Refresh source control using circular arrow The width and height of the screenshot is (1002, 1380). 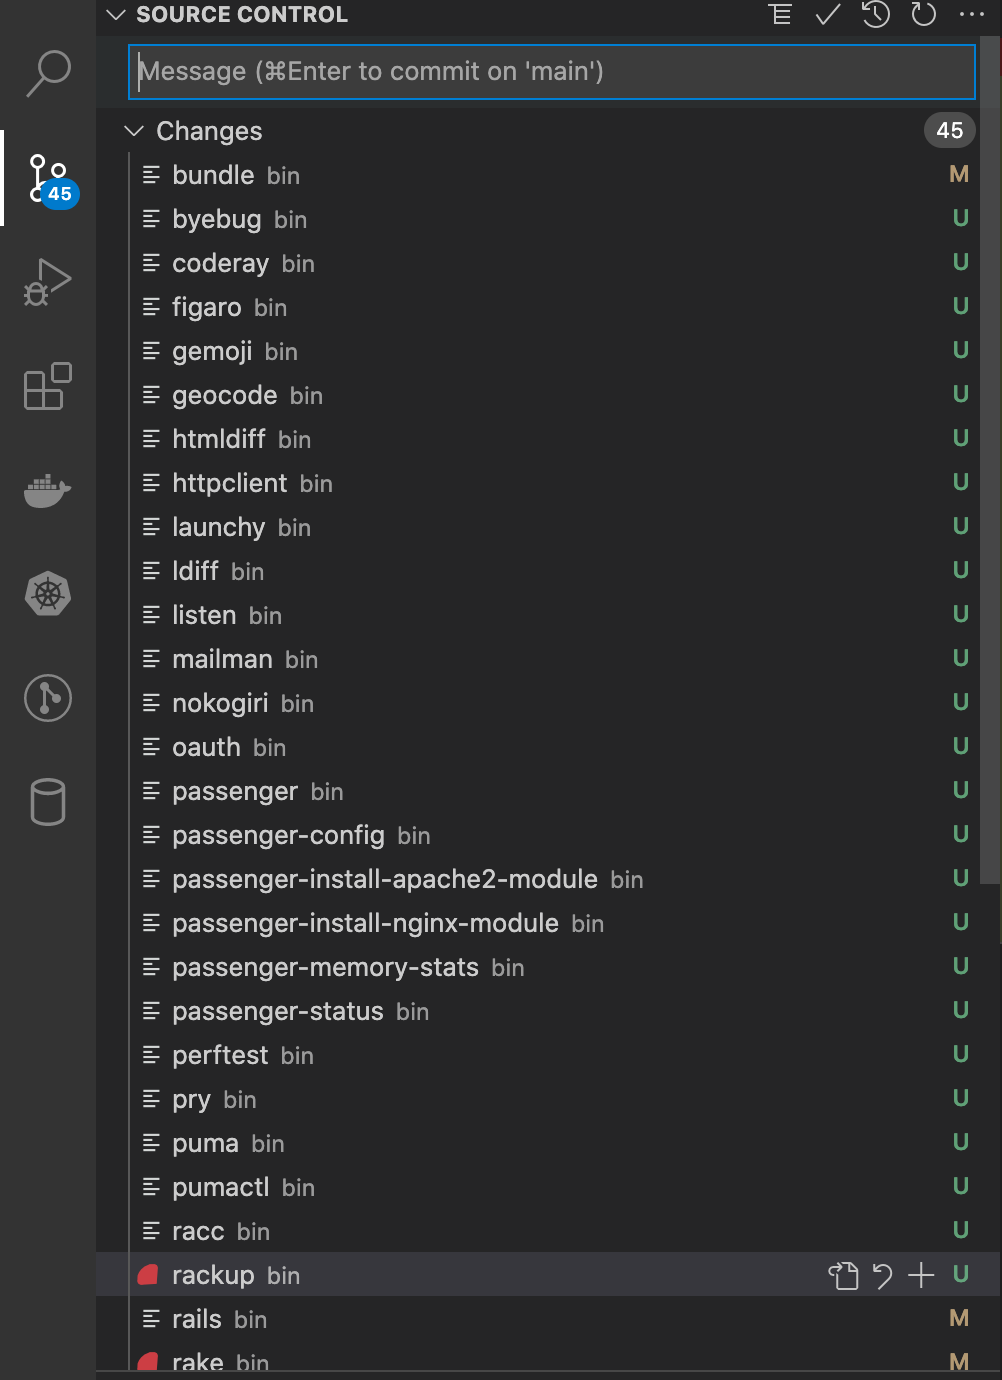[x=924, y=14]
